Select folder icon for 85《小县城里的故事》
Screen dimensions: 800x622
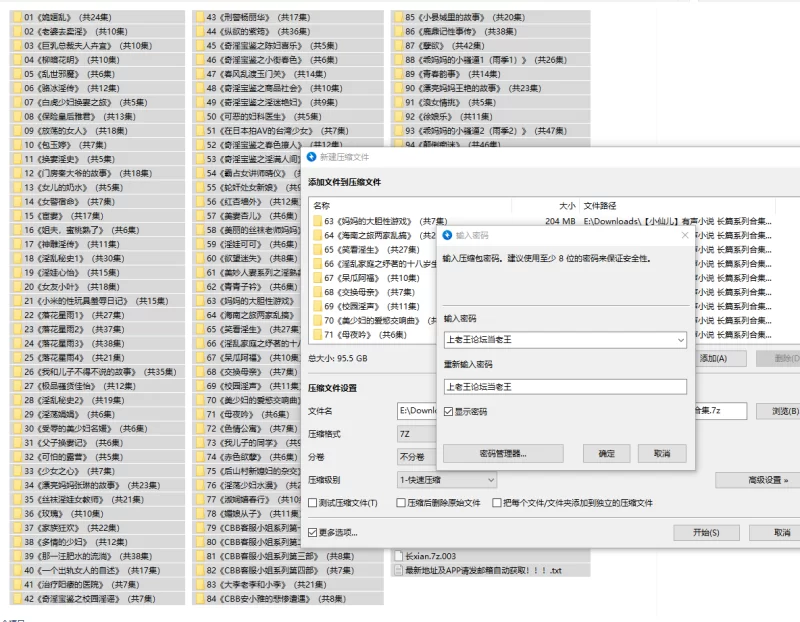(x=398, y=17)
